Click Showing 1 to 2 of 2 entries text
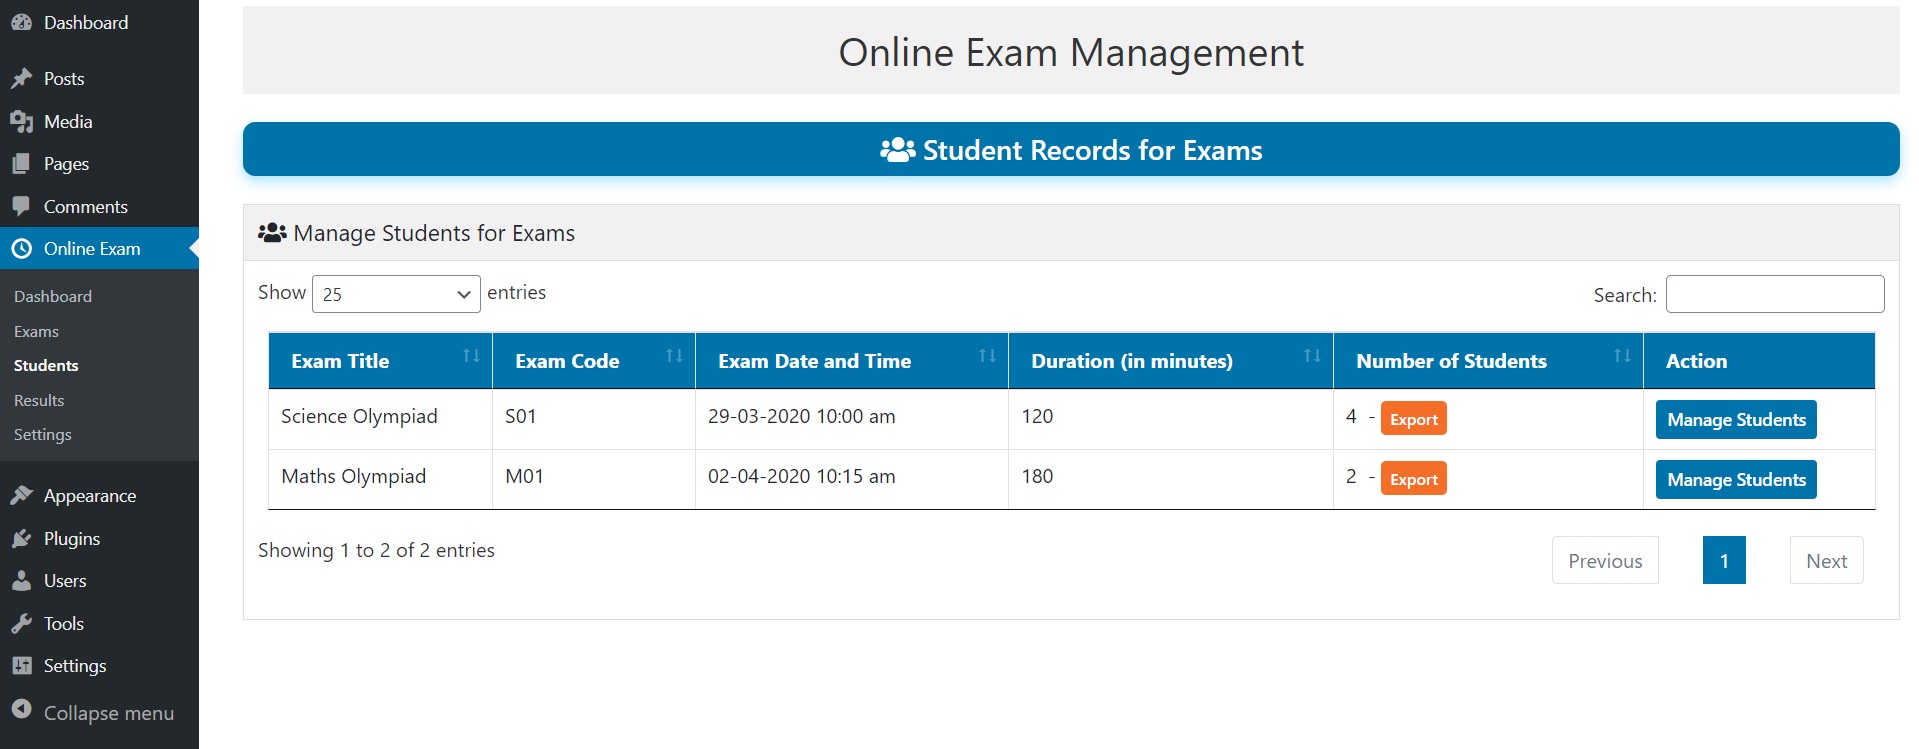The height and width of the screenshot is (749, 1919). (x=376, y=550)
